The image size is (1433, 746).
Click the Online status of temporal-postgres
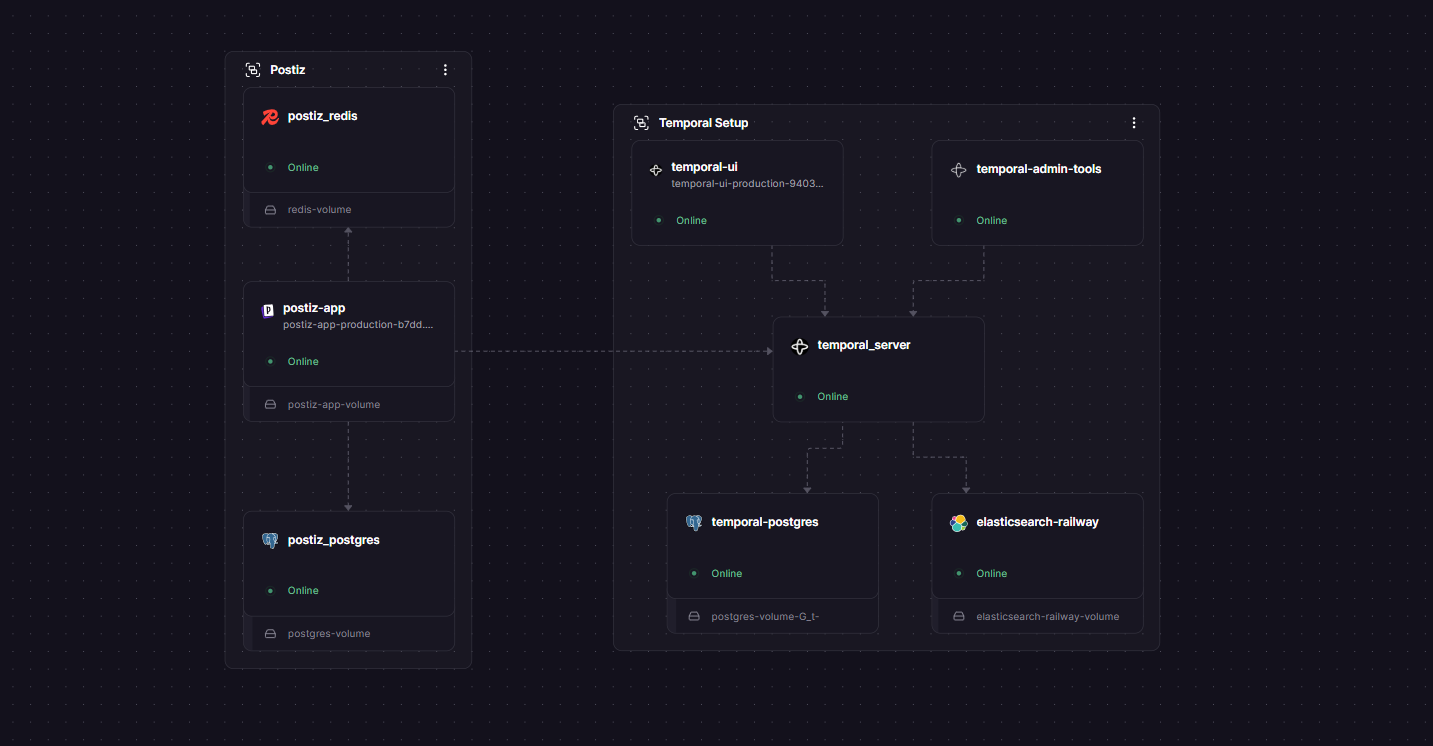(727, 573)
